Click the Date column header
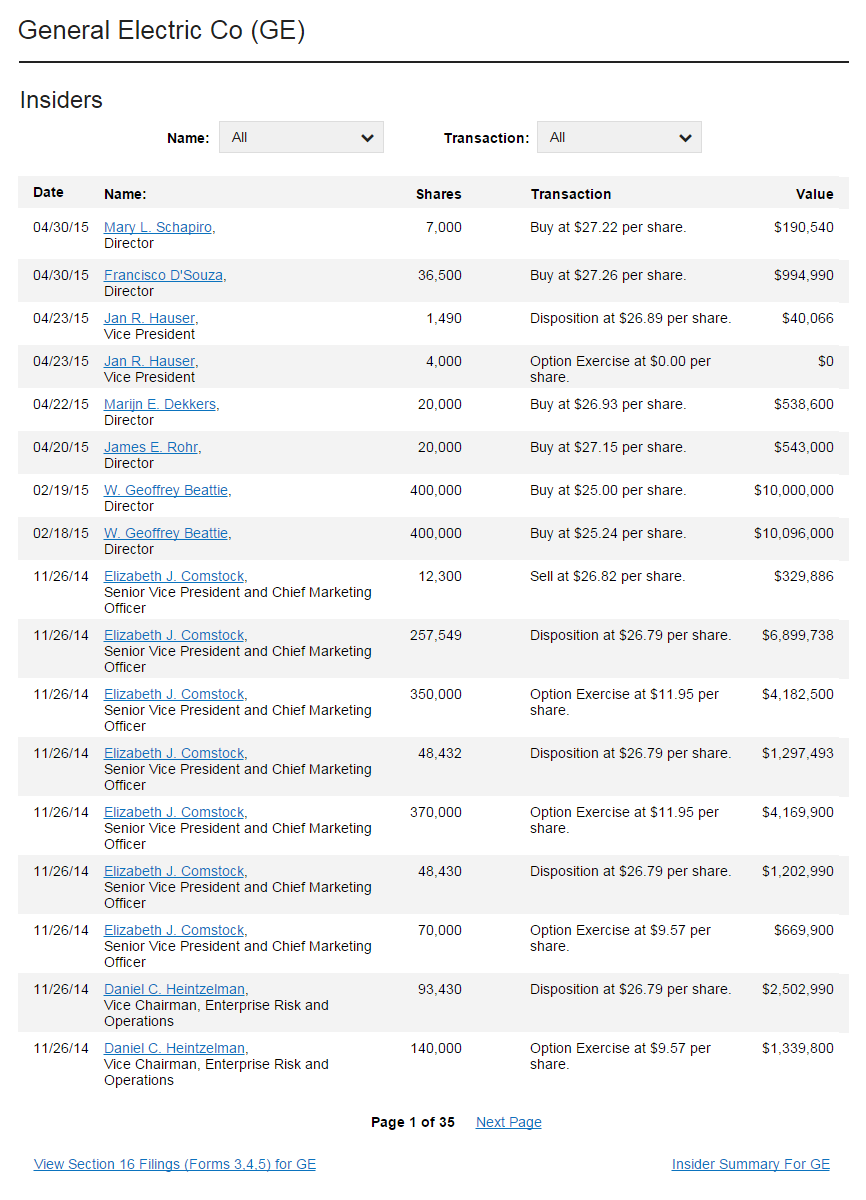Screen dimensions: 866x1200 48,193
